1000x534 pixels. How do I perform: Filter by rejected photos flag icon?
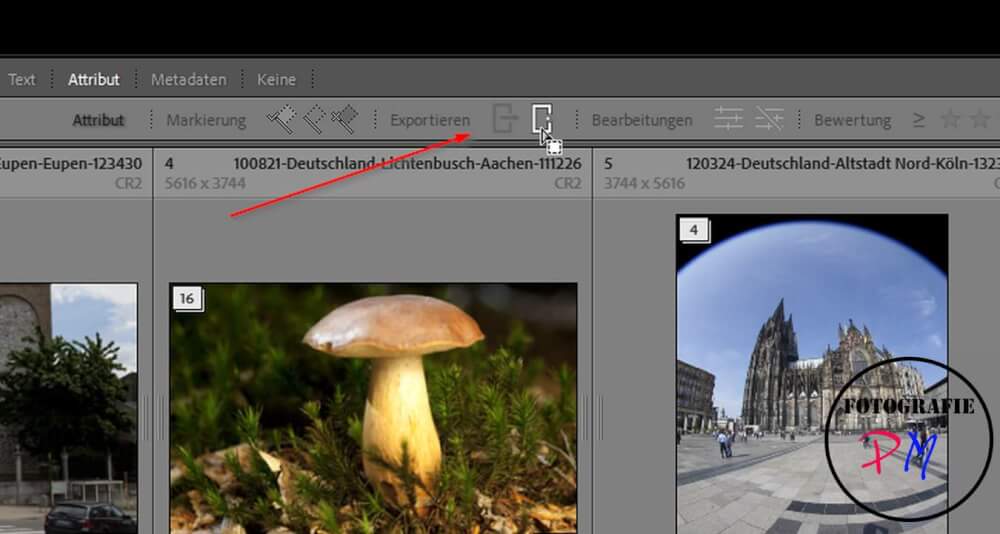345,119
